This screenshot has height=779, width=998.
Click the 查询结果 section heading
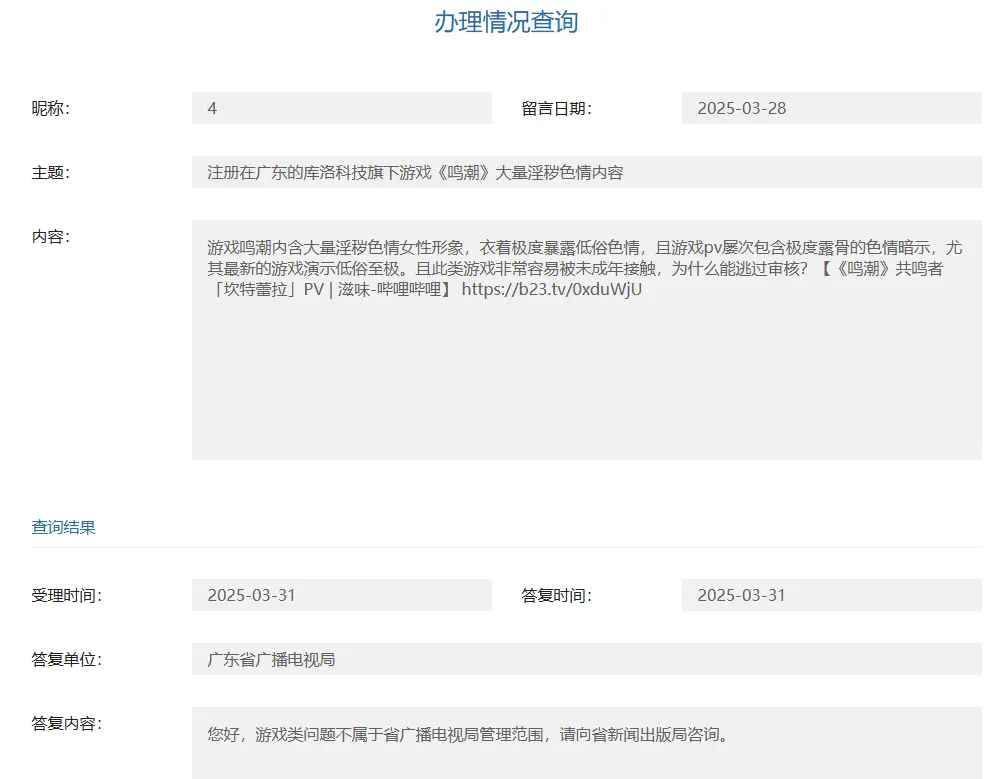click(x=64, y=527)
